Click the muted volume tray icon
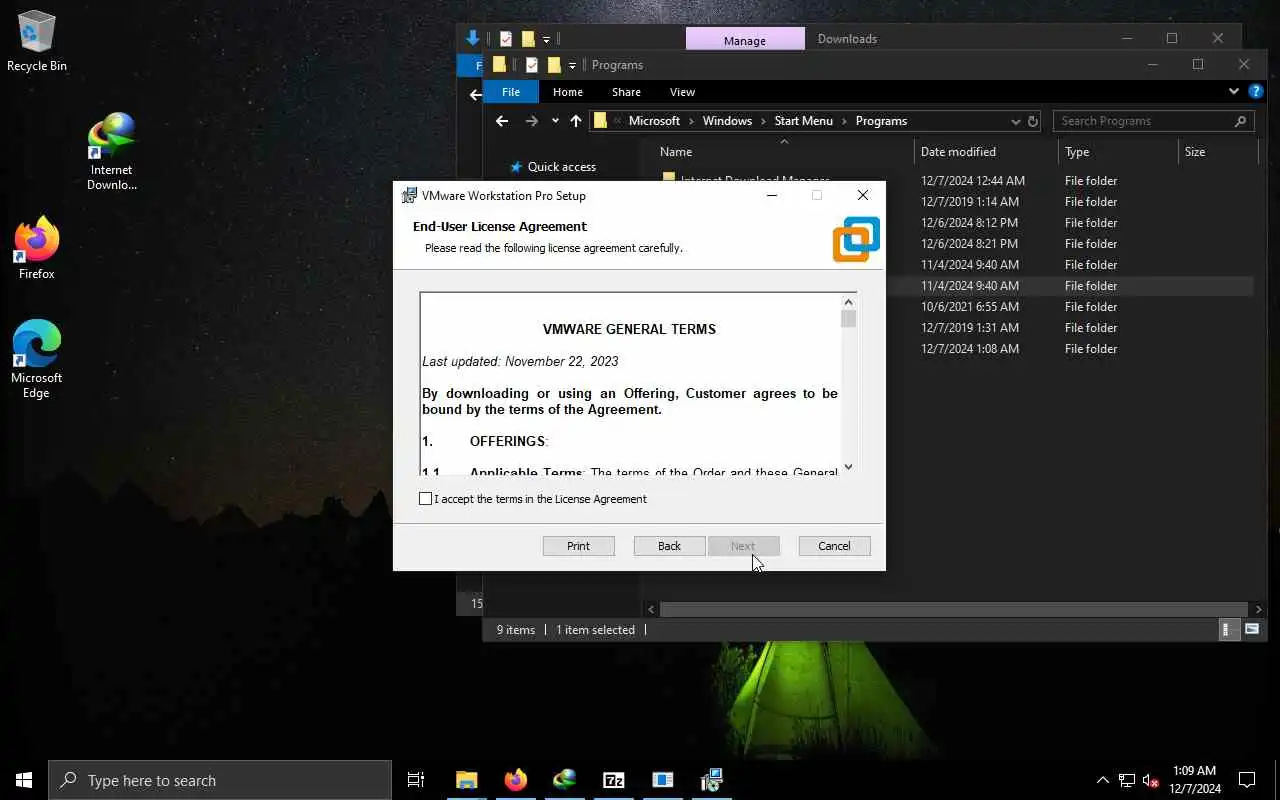Image resolution: width=1280 pixels, height=800 pixels. pyautogui.click(x=1151, y=780)
